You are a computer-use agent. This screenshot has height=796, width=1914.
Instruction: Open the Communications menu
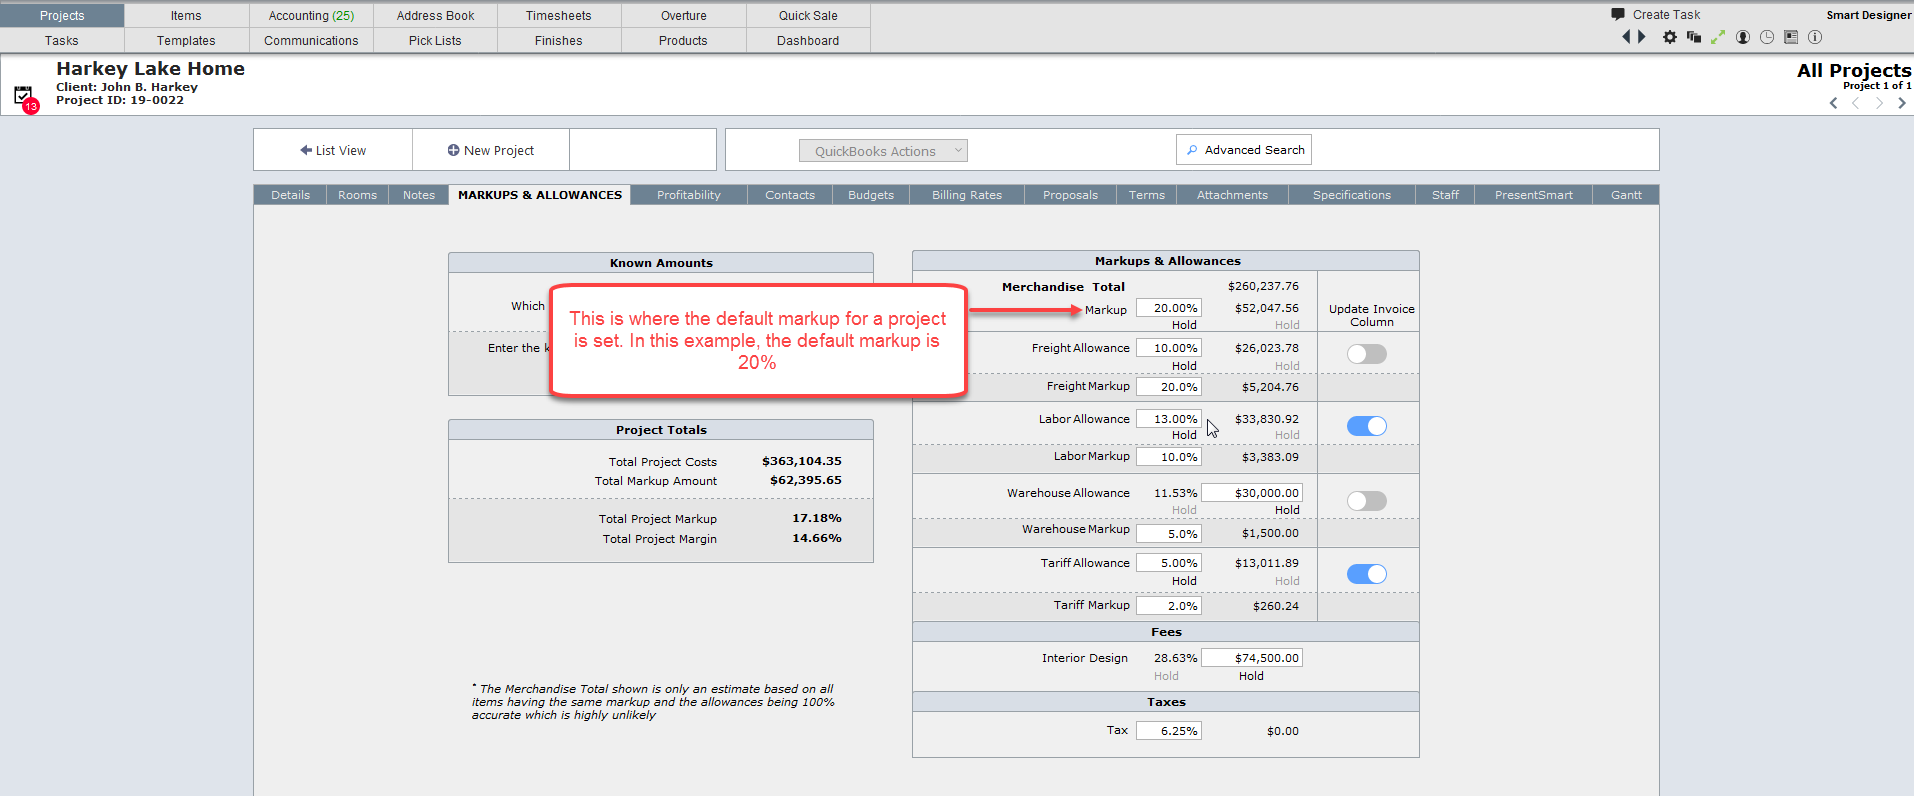tap(311, 40)
